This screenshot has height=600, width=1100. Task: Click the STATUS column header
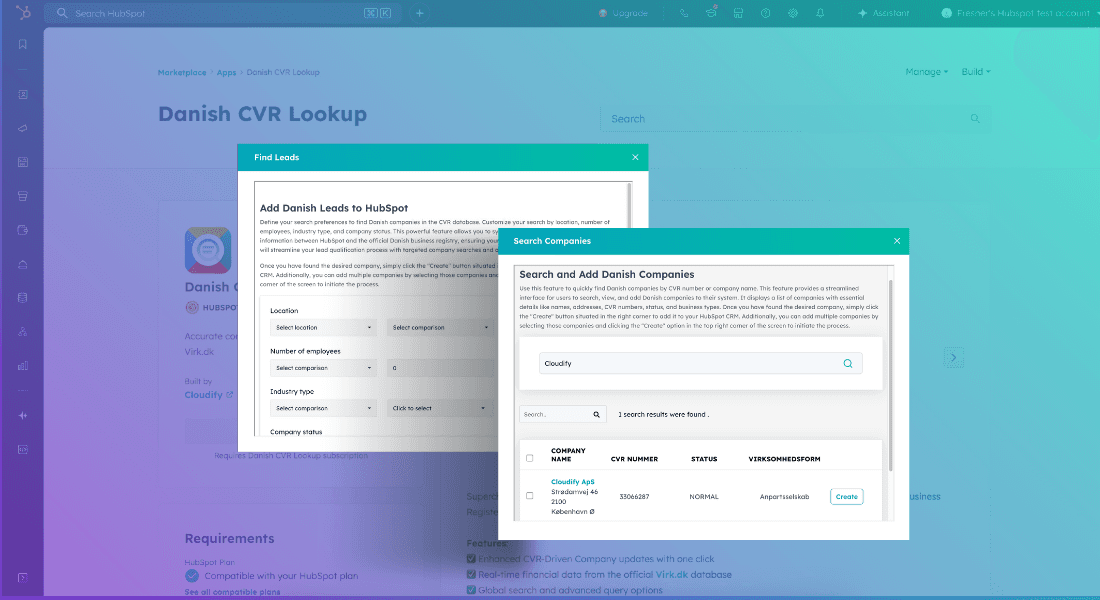(704, 459)
